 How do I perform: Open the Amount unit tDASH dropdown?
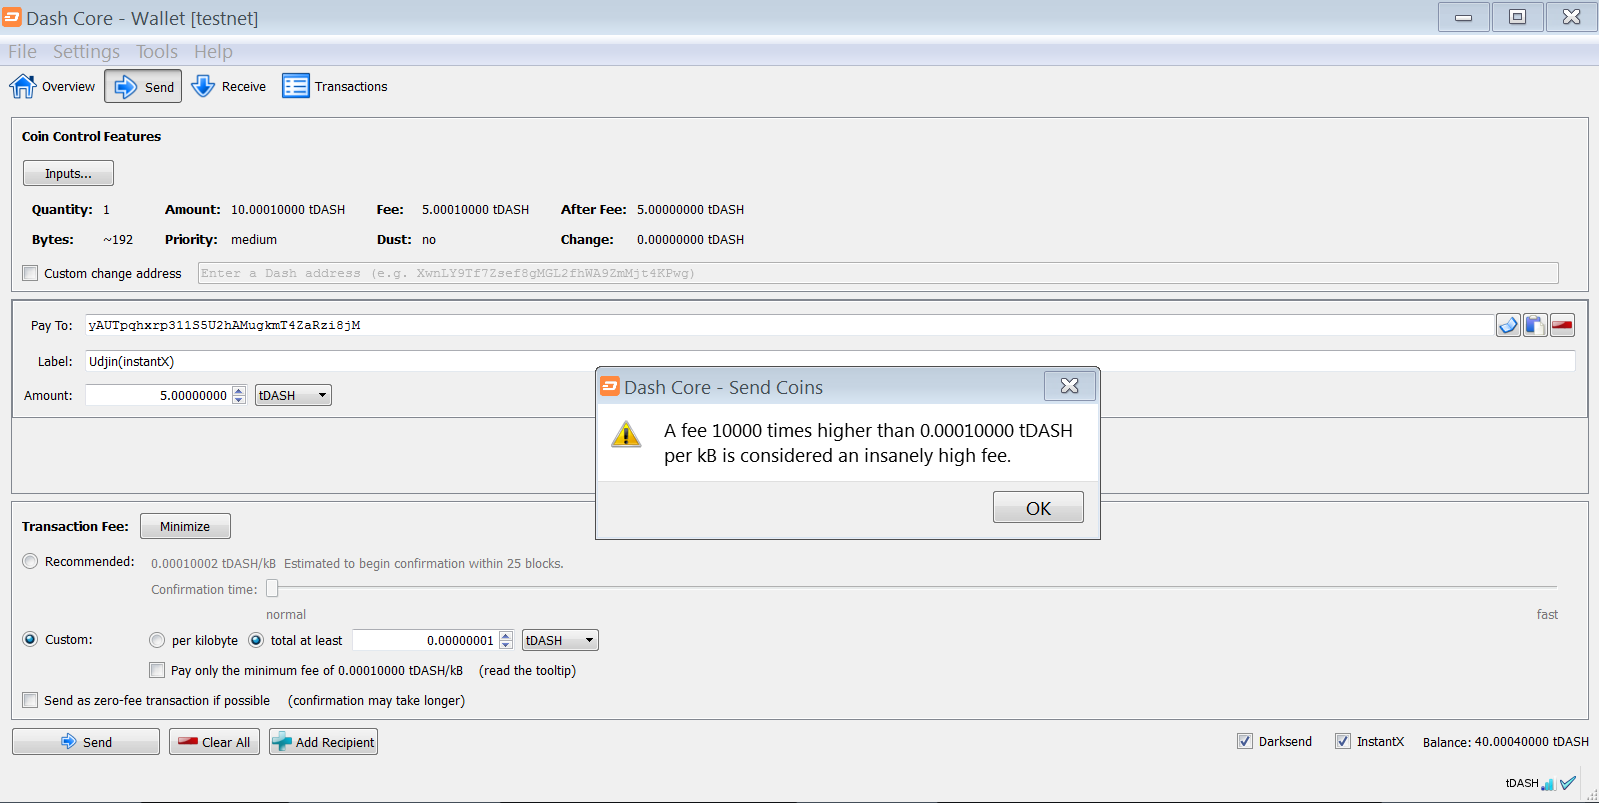[x=293, y=395]
